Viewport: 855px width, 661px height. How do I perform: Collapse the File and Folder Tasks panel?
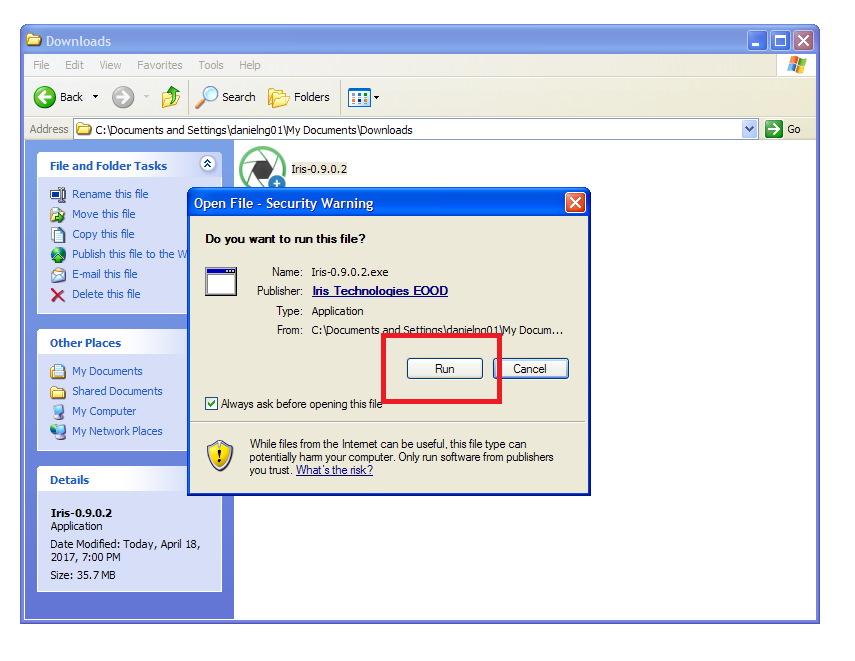coord(207,163)
